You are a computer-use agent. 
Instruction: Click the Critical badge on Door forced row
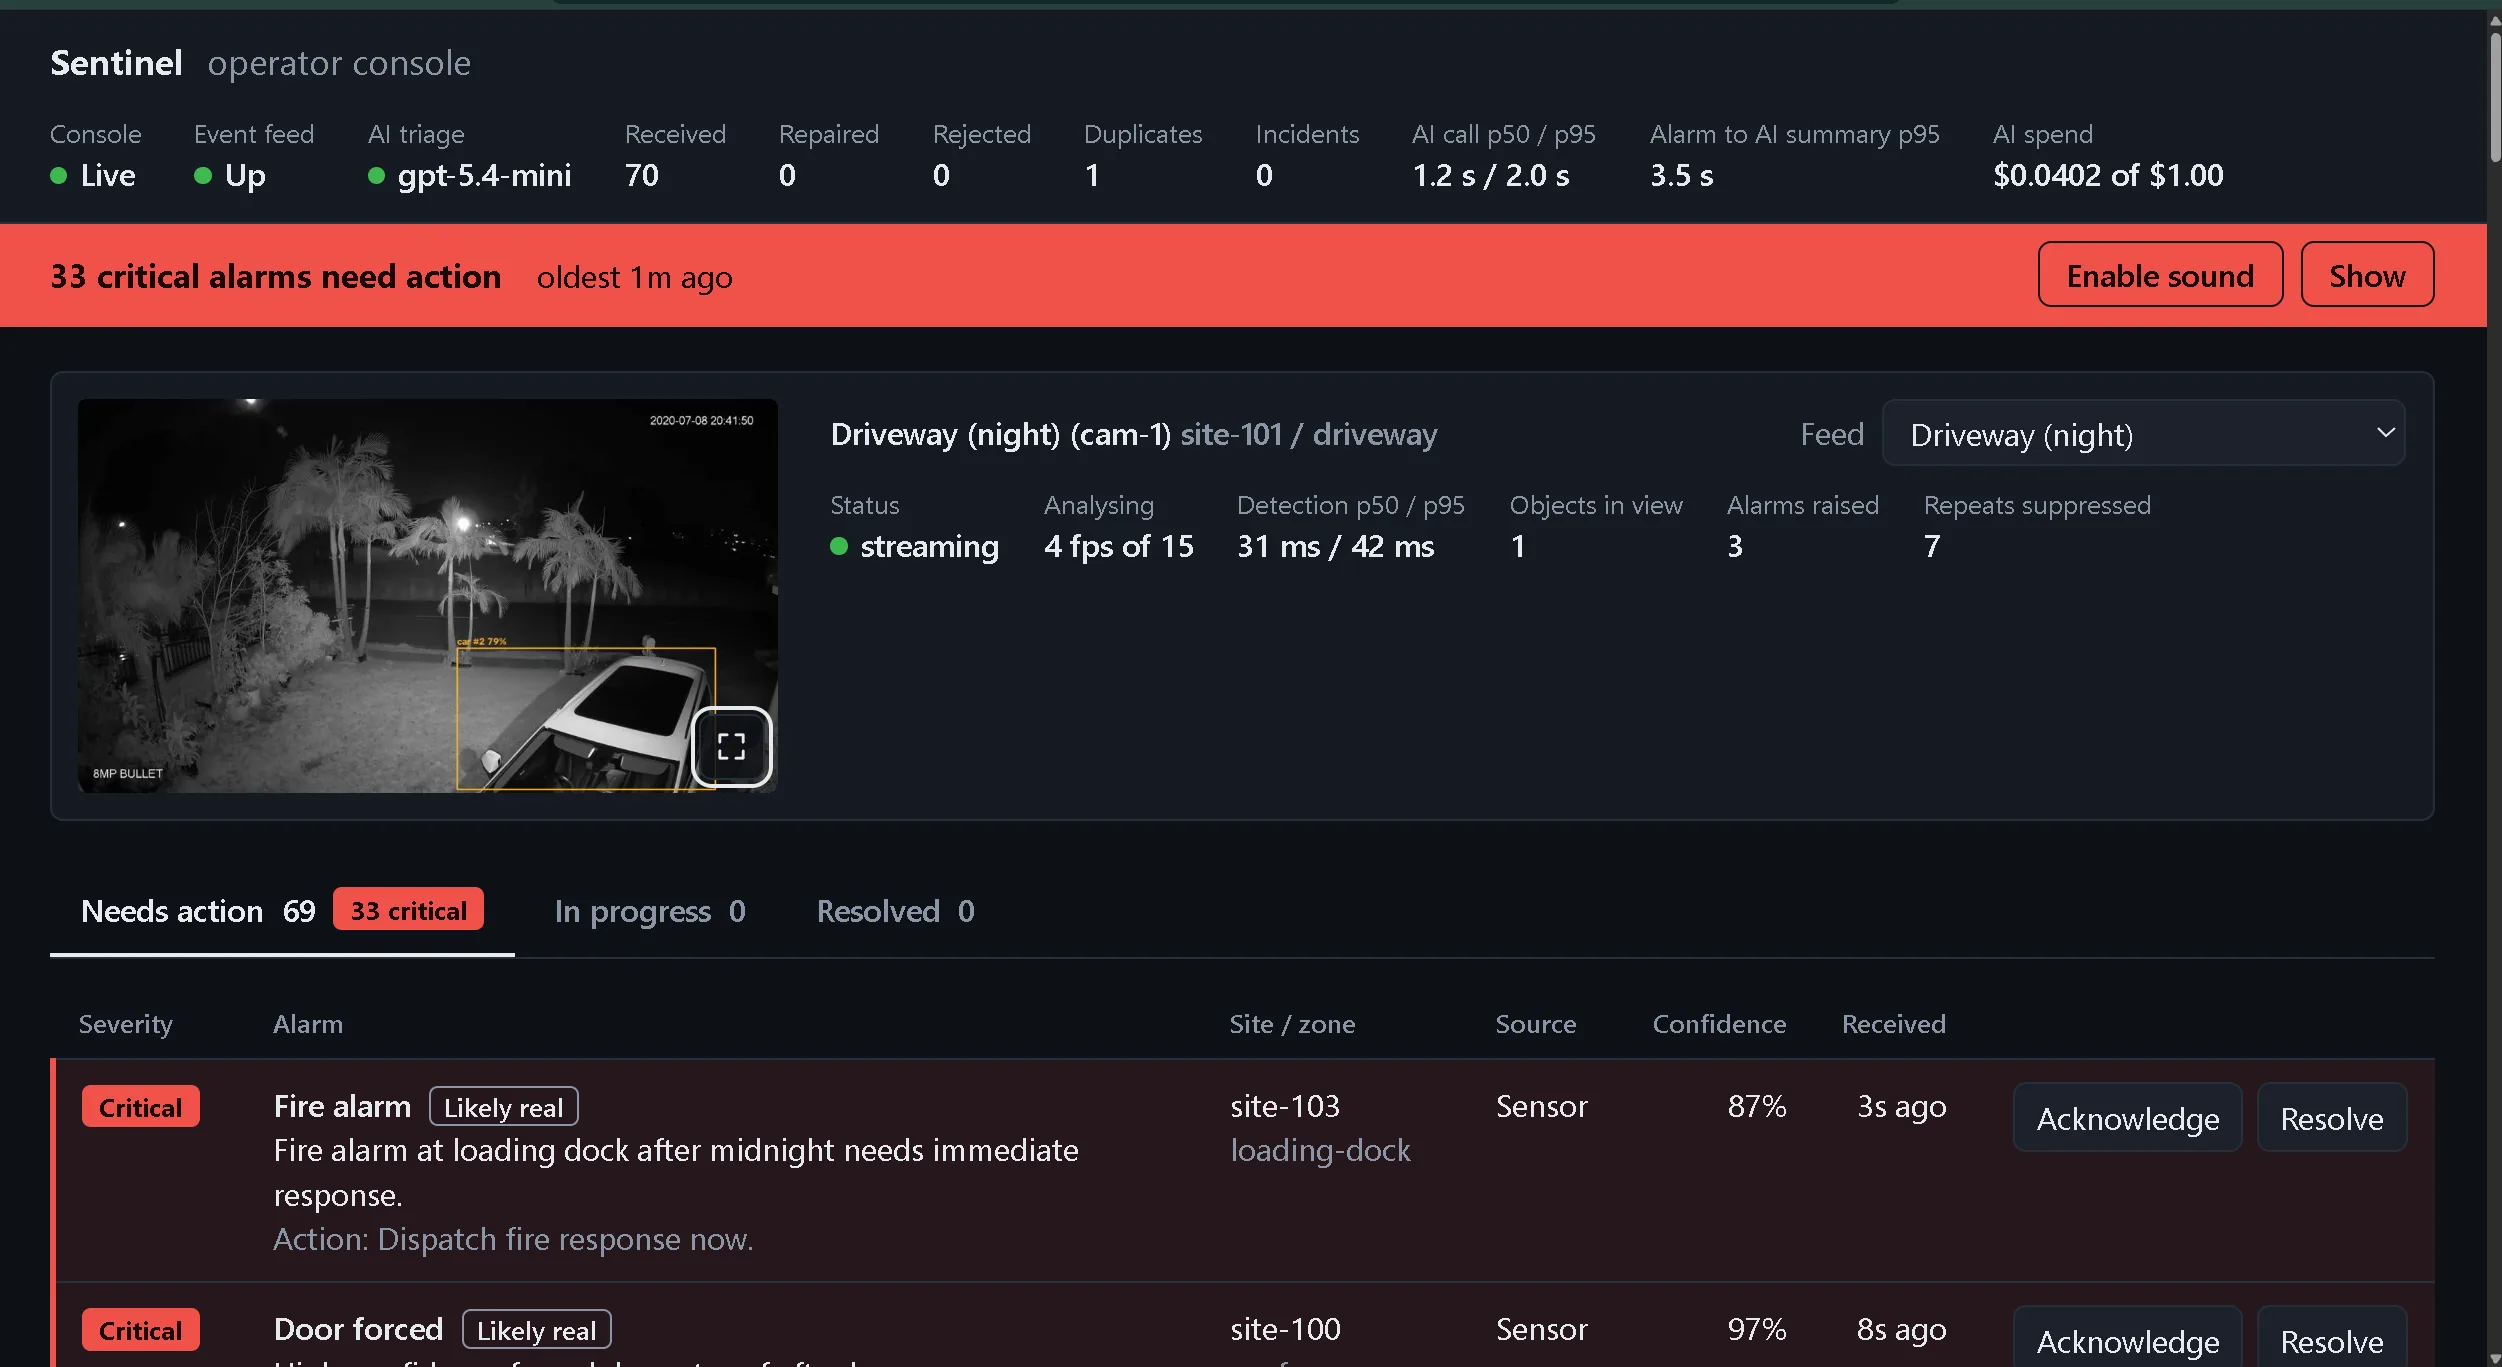140,1330
